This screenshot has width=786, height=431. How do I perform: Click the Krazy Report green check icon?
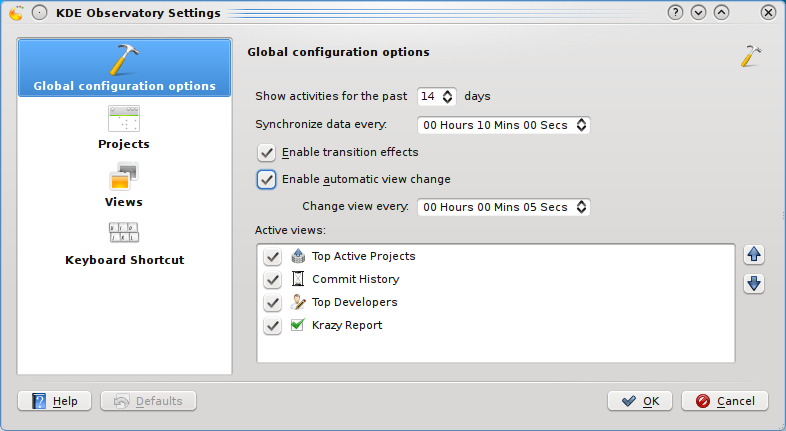297,325
